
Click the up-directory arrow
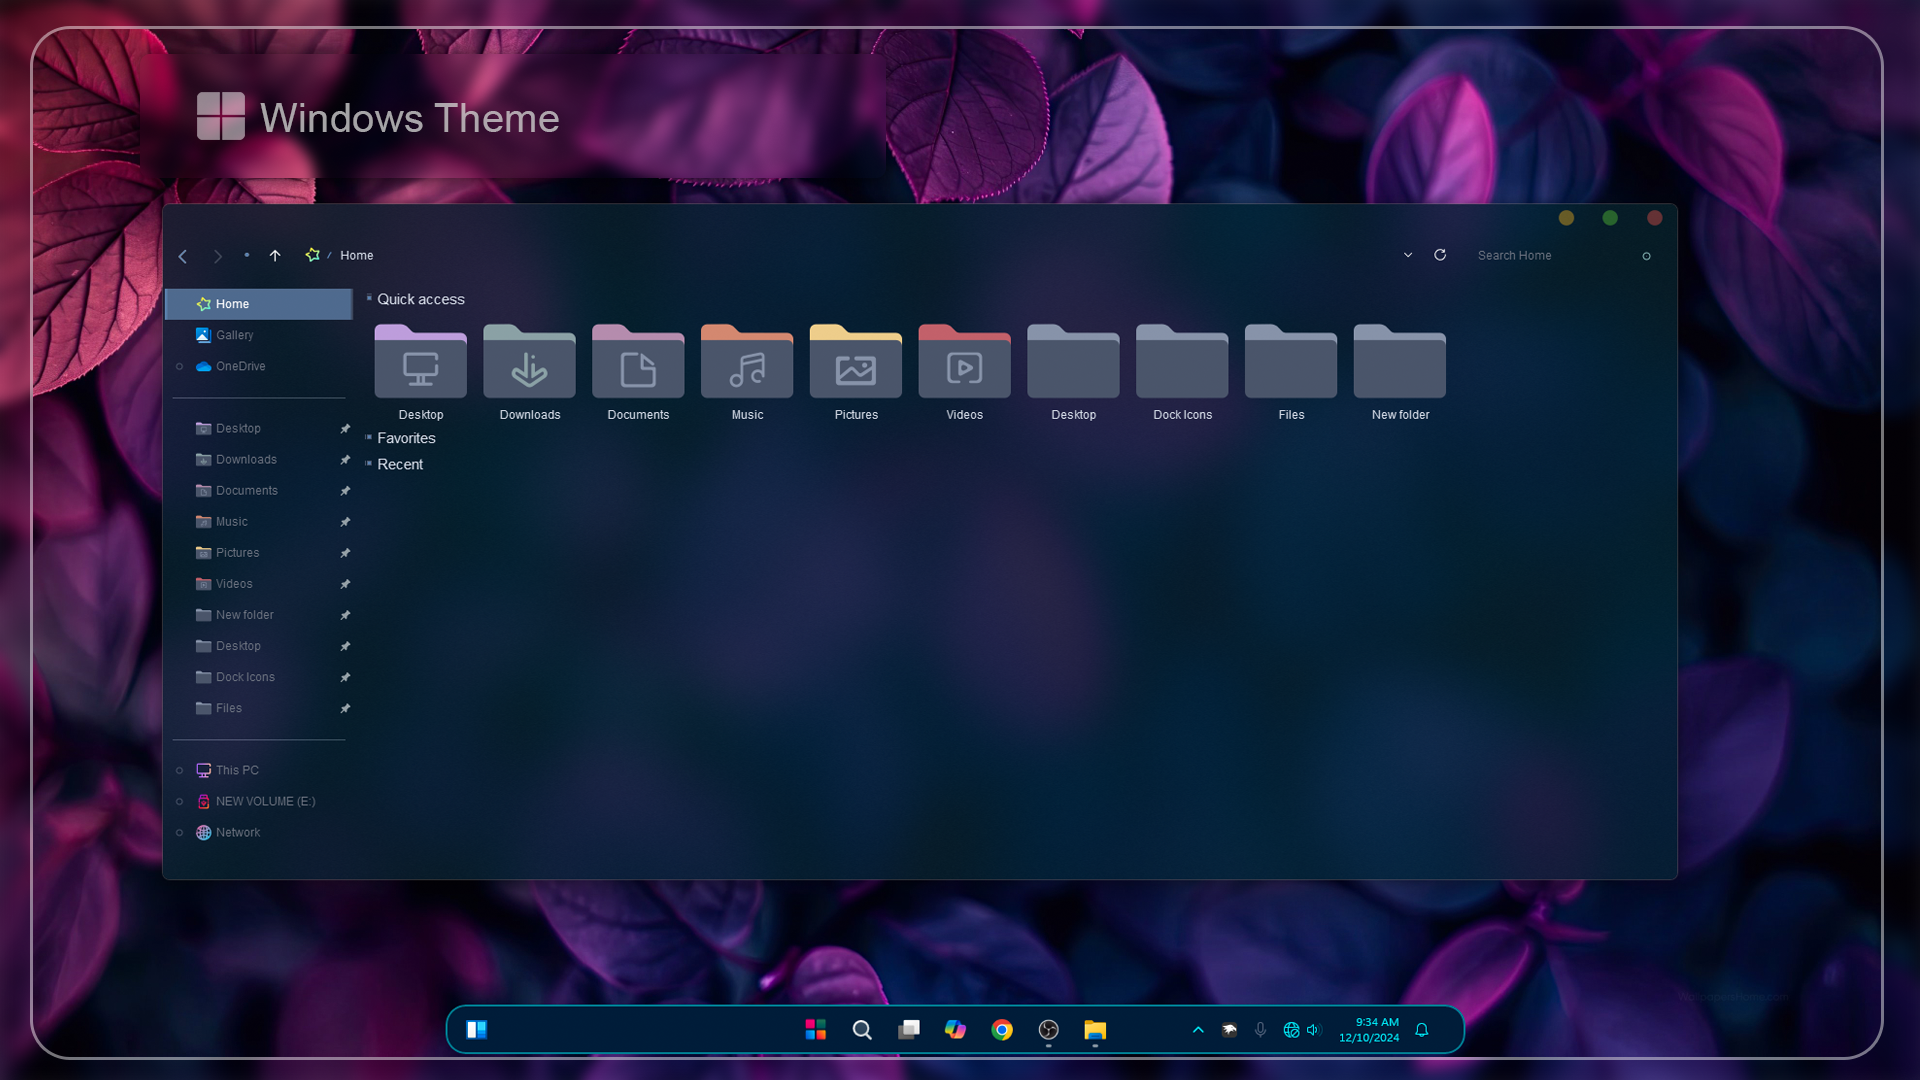[275, 256]
